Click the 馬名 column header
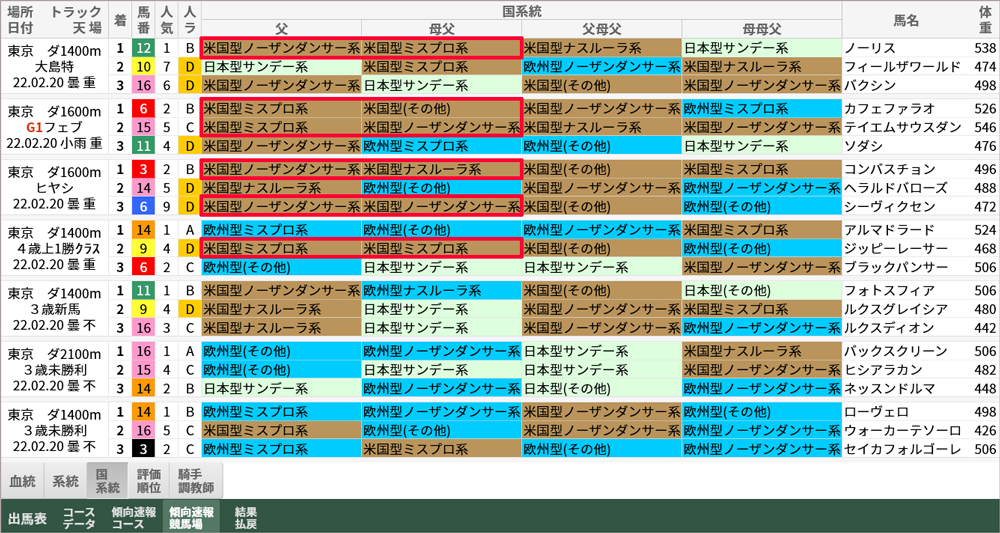The width and height of the screenshot is (1000, 533). point(906,20)
